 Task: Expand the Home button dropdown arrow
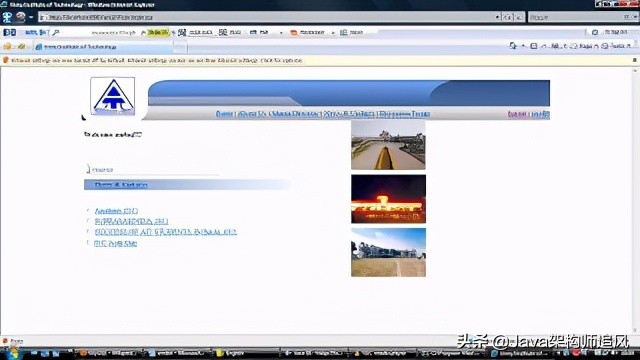[523, 46]
